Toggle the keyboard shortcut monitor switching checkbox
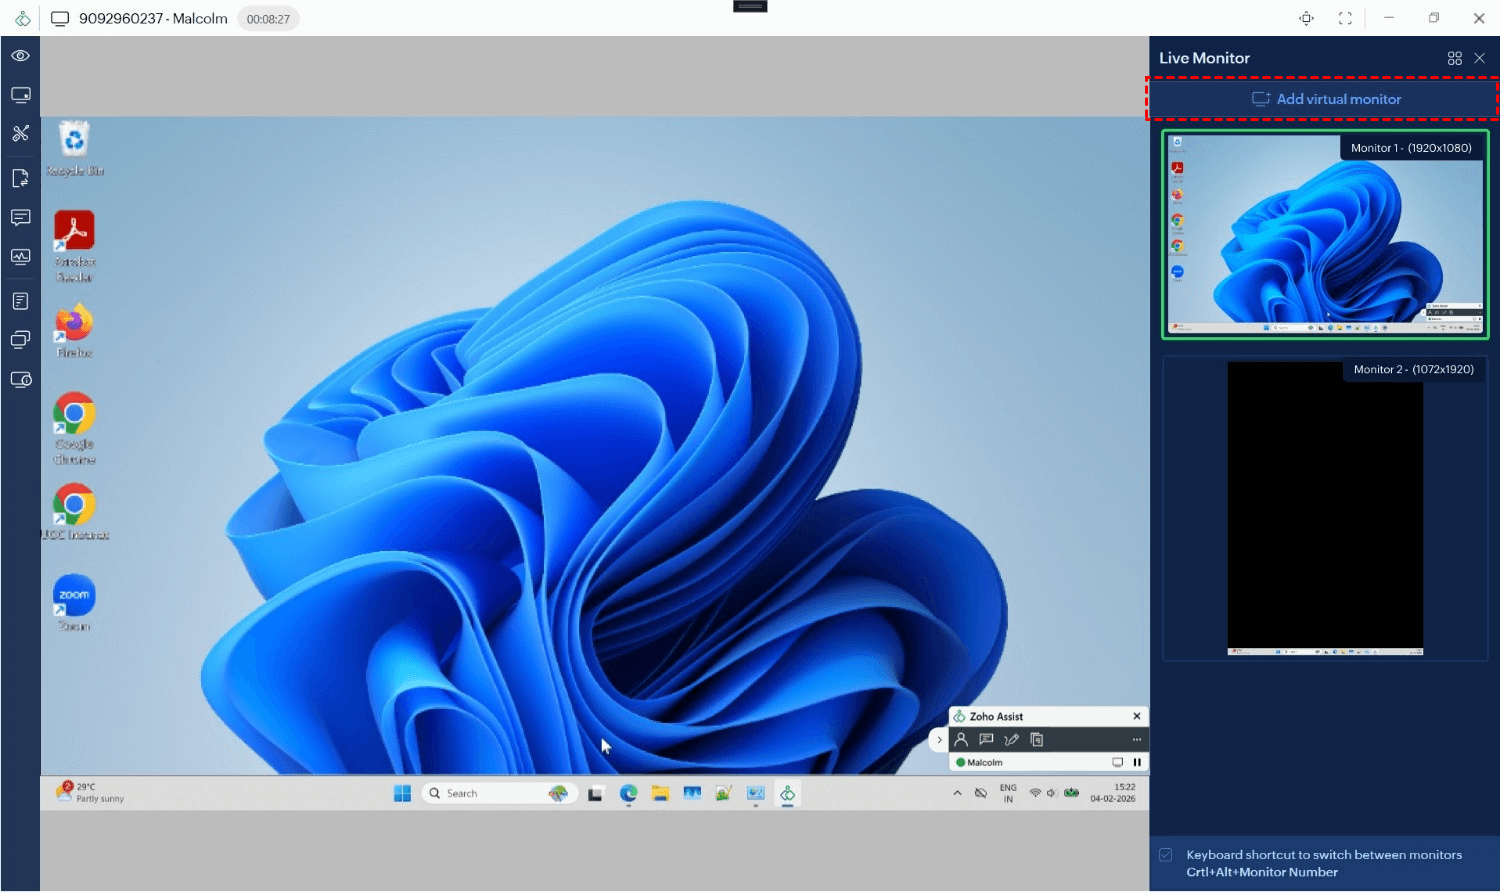Image resolution: width=1500 pixels, height=892 pixels. coord(1166,855)
